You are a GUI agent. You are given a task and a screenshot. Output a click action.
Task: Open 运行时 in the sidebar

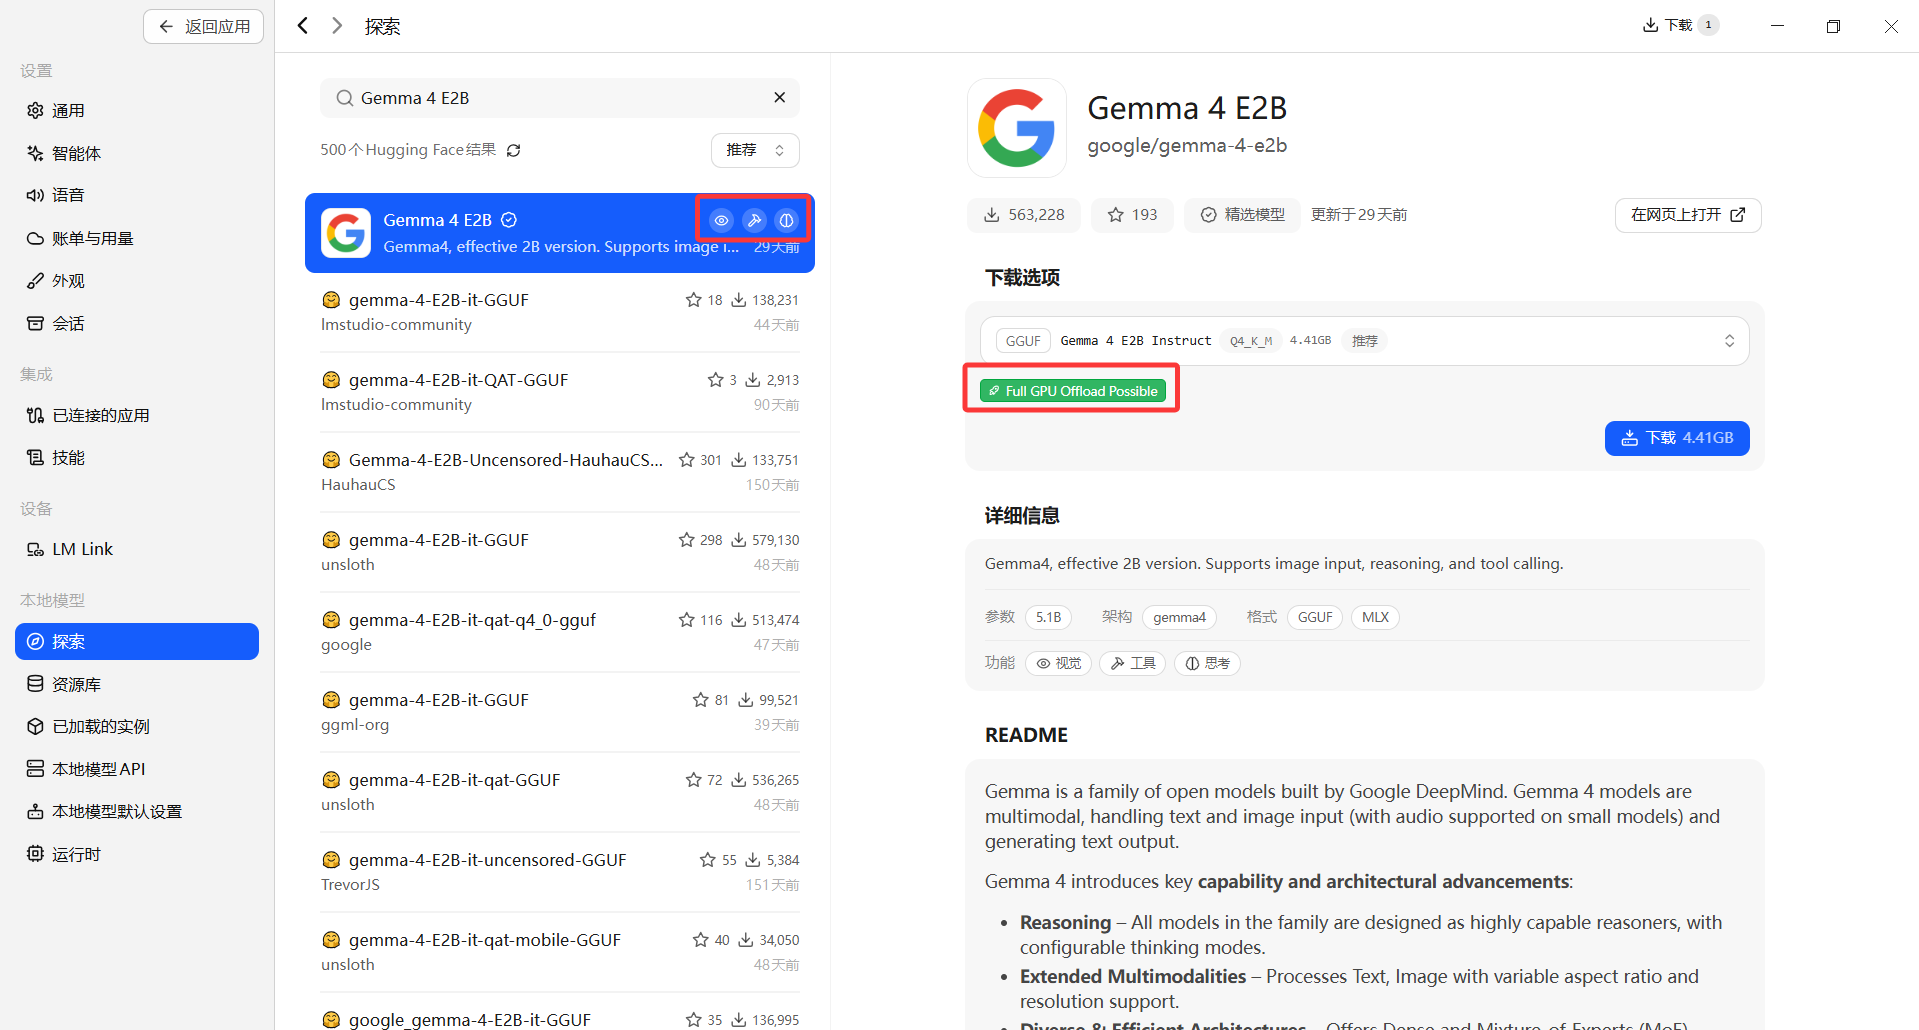(x=137, y=854)
